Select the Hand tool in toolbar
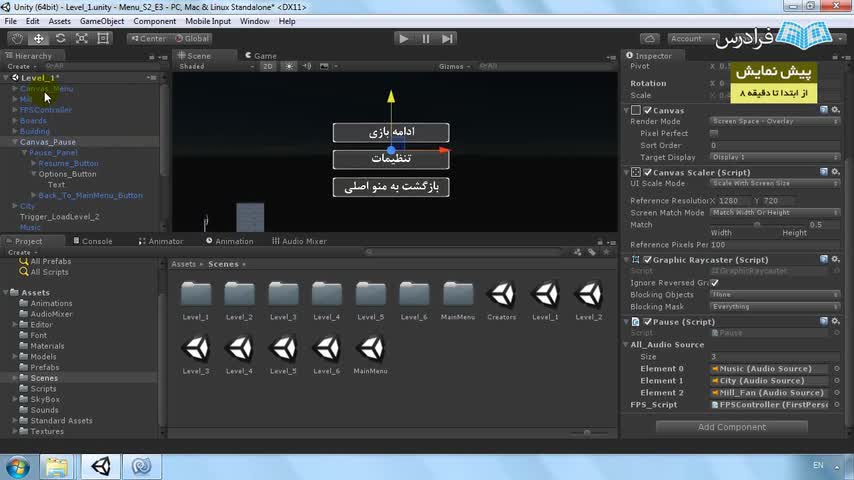The height and width of the screenshot is (480, 854). [16, 38]
